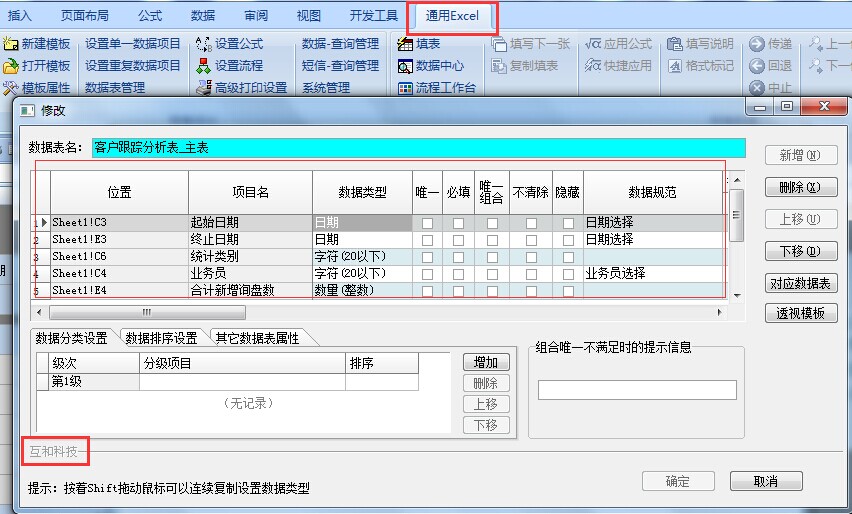Toggle 唯一 checkbox for 起始日期 row
Image resolution: width=852 pixels, height=514 pixels.
pyautogui.click(x=428, y=223)
